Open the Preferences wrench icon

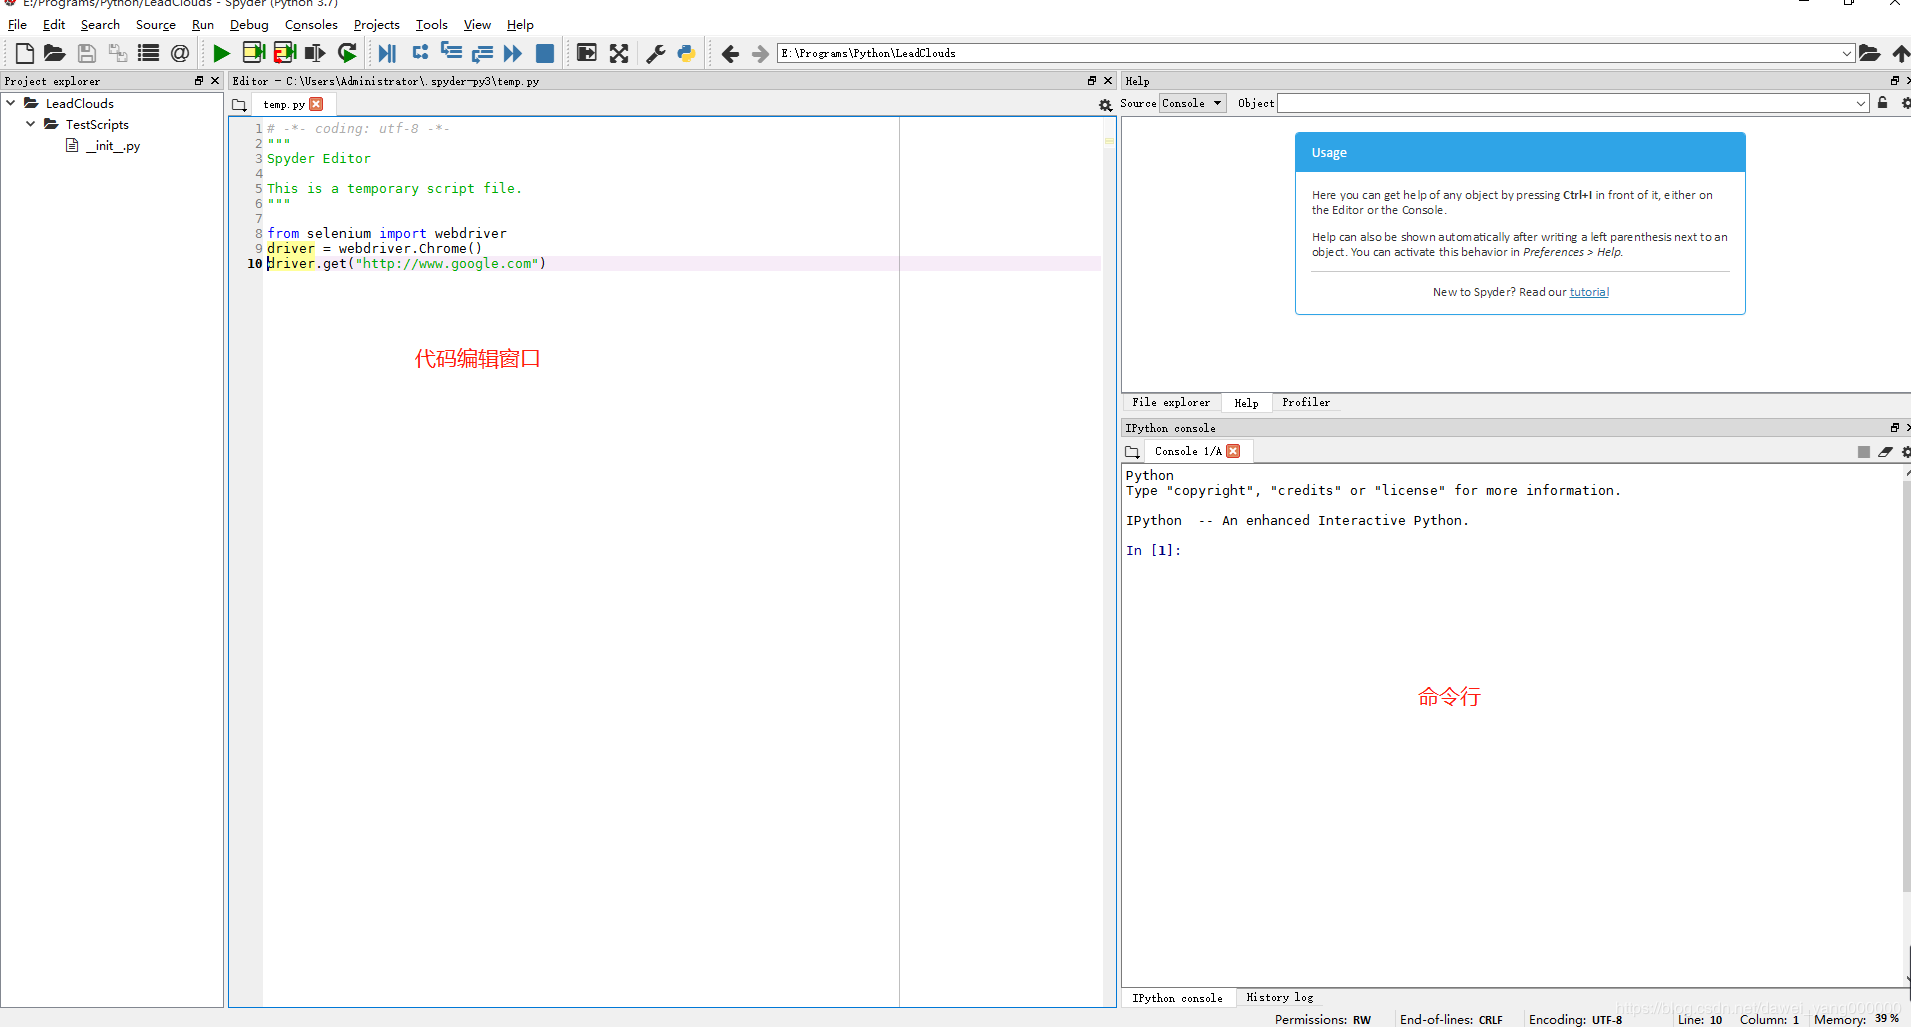656,53
